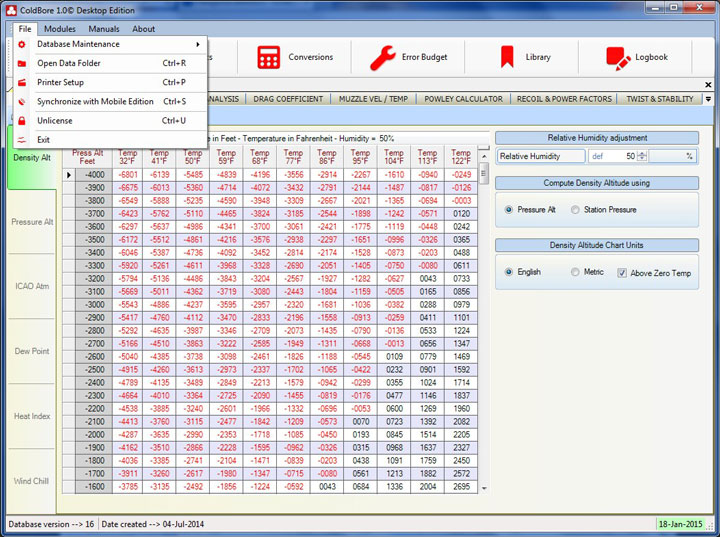Choose Exit from the File menu
720x537 pixels.
111,140
